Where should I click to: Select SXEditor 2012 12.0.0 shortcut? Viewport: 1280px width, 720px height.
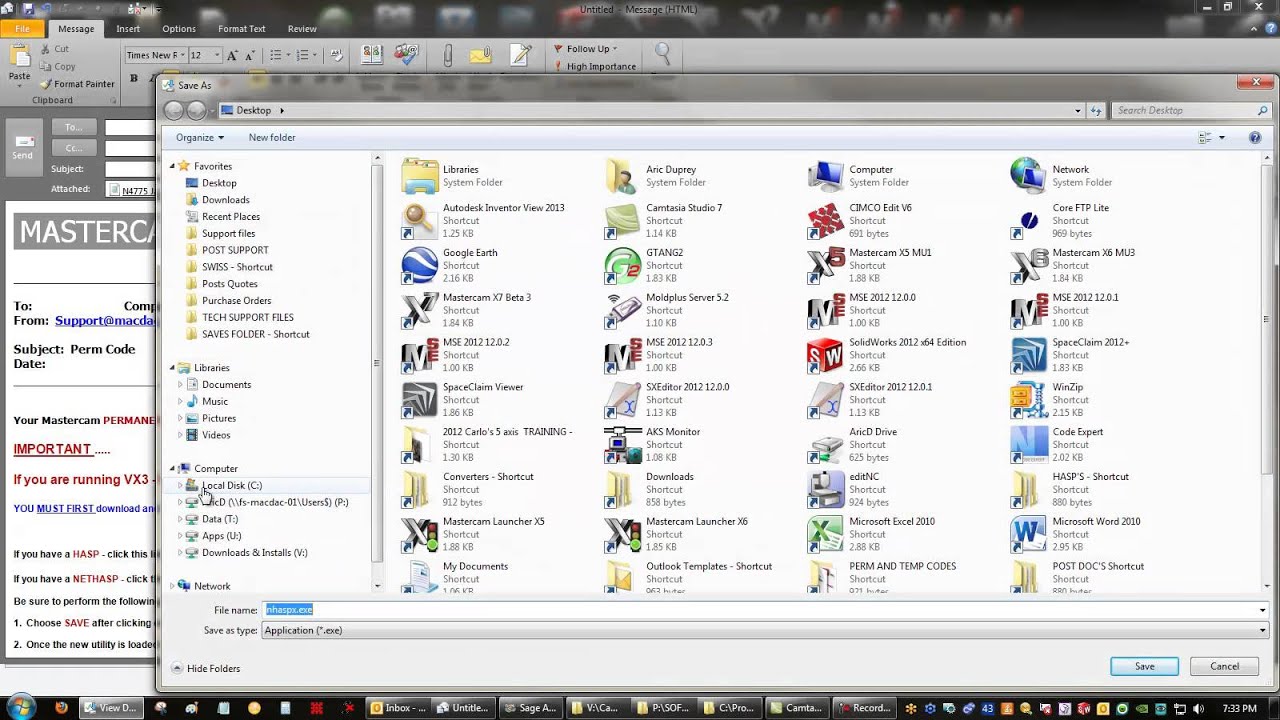[x=668, y=400]
